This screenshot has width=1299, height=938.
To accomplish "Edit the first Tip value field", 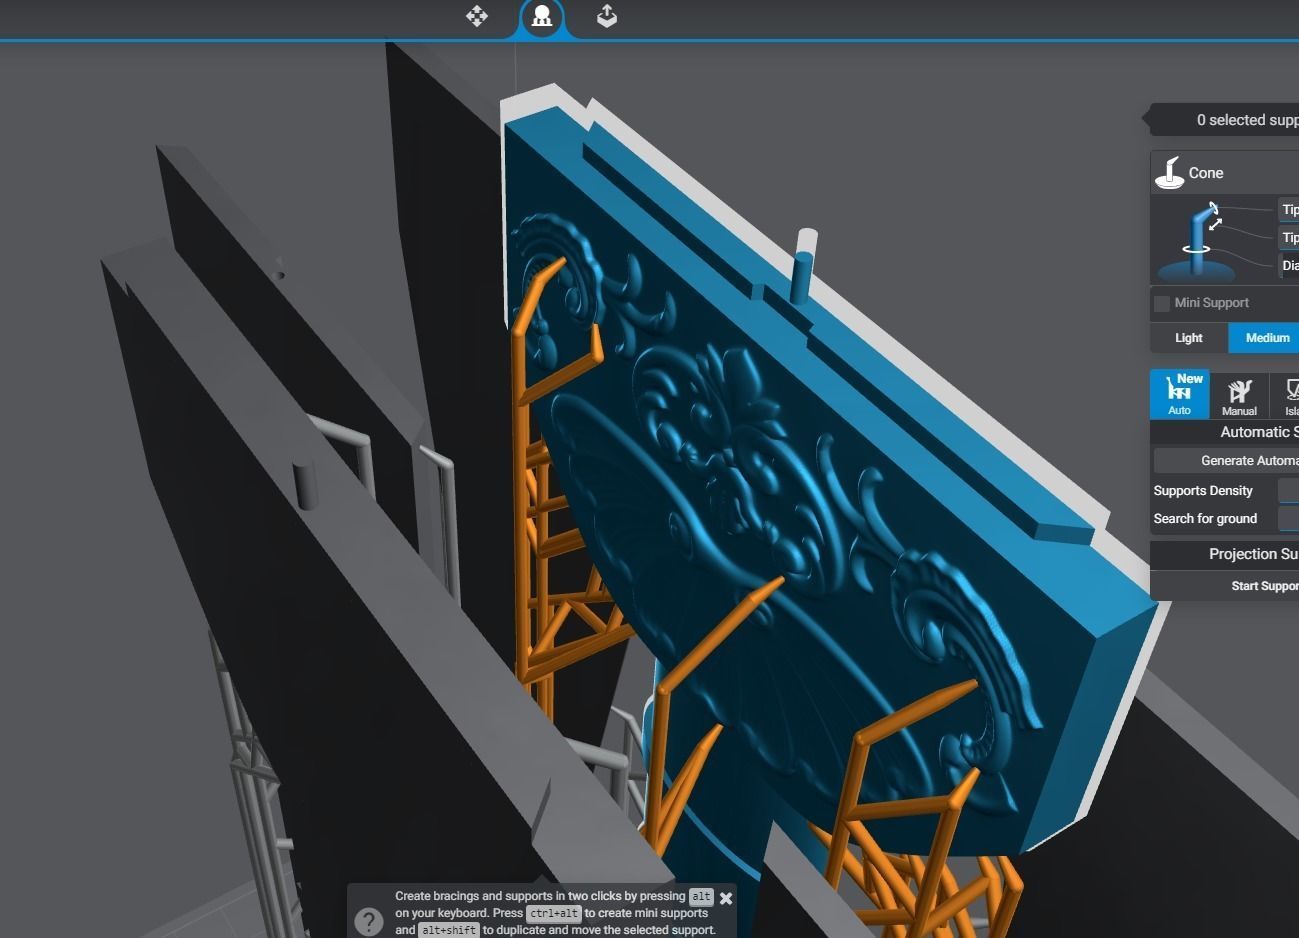I will pyautogui.click(x=1289, y=210).
